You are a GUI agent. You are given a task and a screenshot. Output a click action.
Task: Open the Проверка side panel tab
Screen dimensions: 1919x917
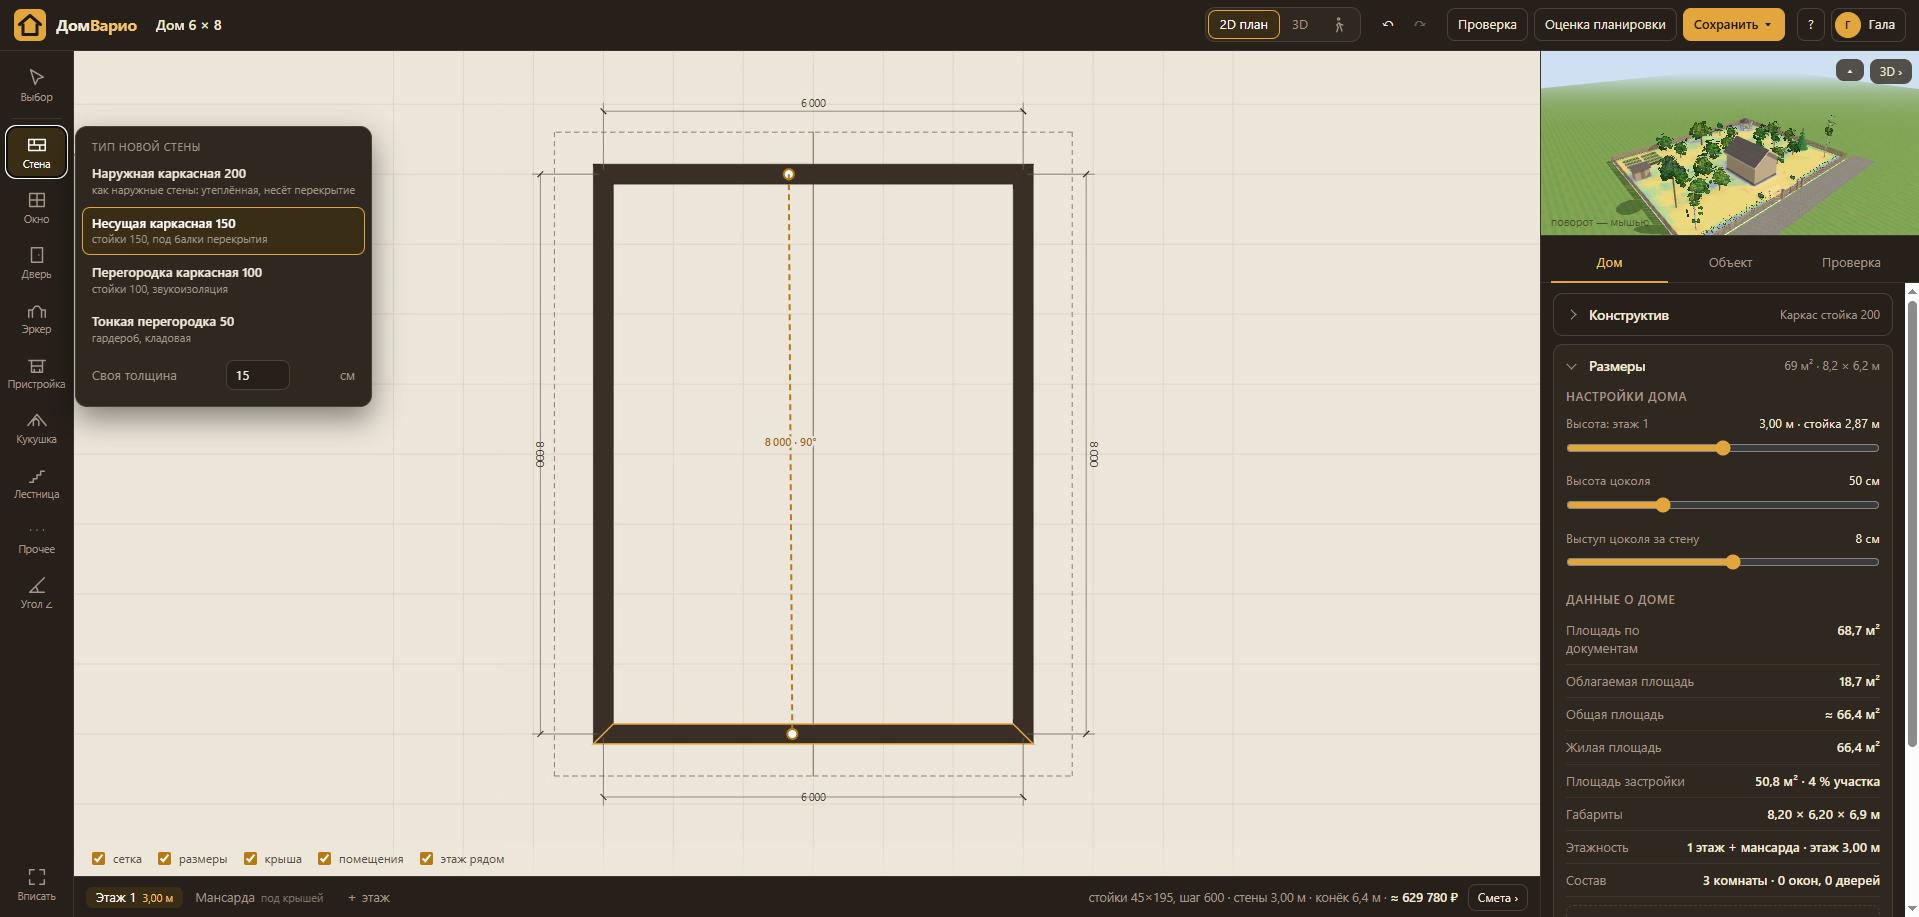click(x=1850, y=262)
